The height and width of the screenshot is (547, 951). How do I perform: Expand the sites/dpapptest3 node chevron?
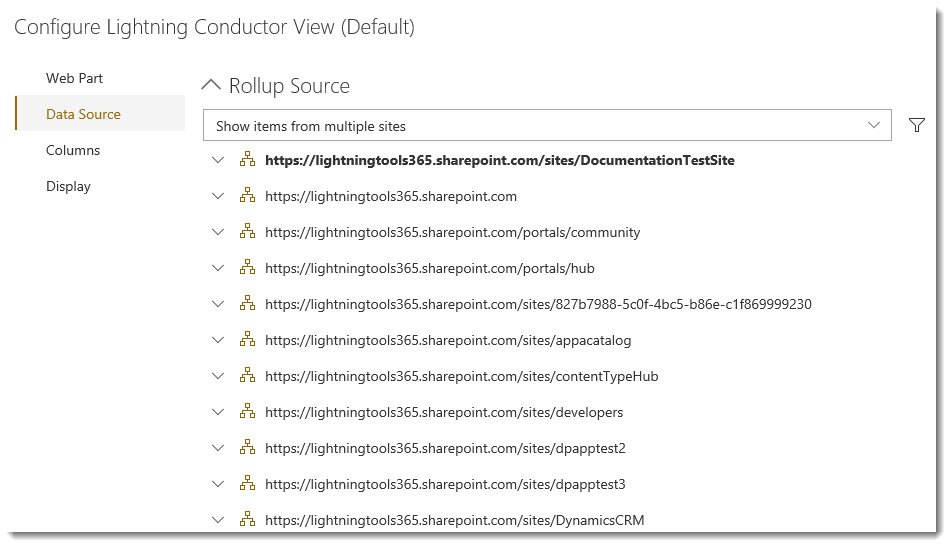point(218,484)
